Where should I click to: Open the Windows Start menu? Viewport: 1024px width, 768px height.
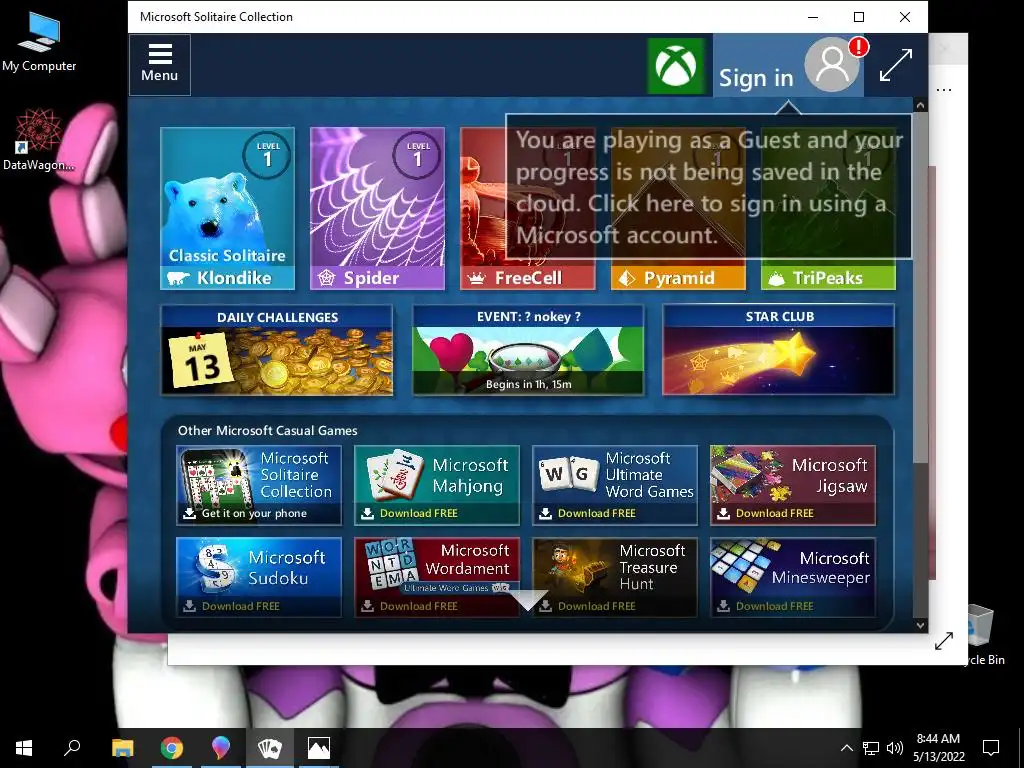(x=24, y=748)
